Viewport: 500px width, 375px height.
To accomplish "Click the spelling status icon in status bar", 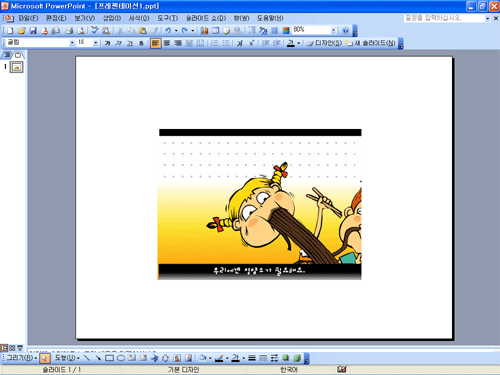I will (x=342, y=369).
